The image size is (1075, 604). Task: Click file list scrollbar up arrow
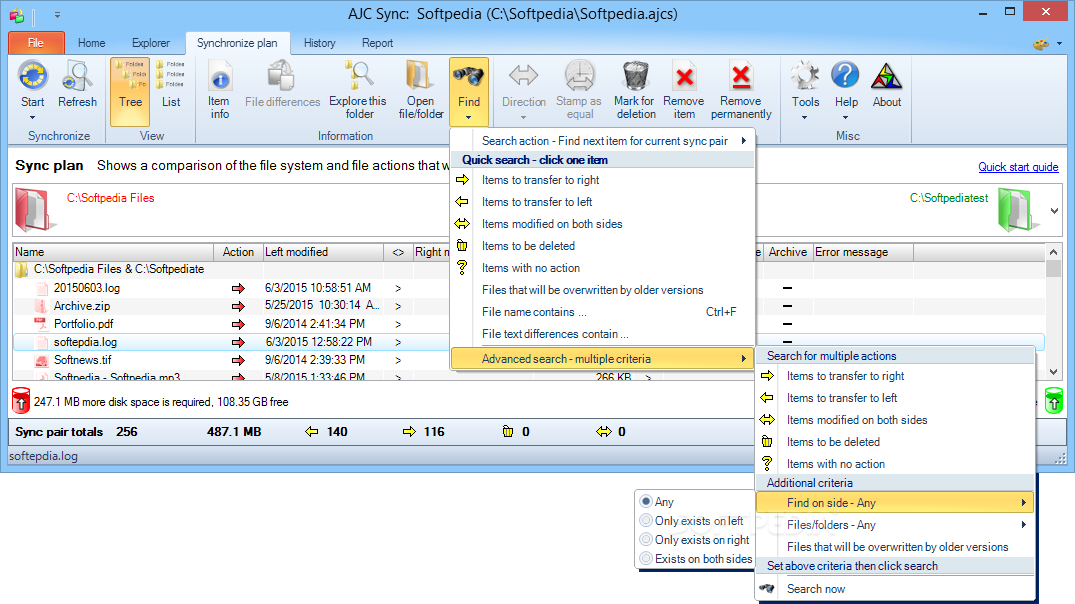point(1054,252)
